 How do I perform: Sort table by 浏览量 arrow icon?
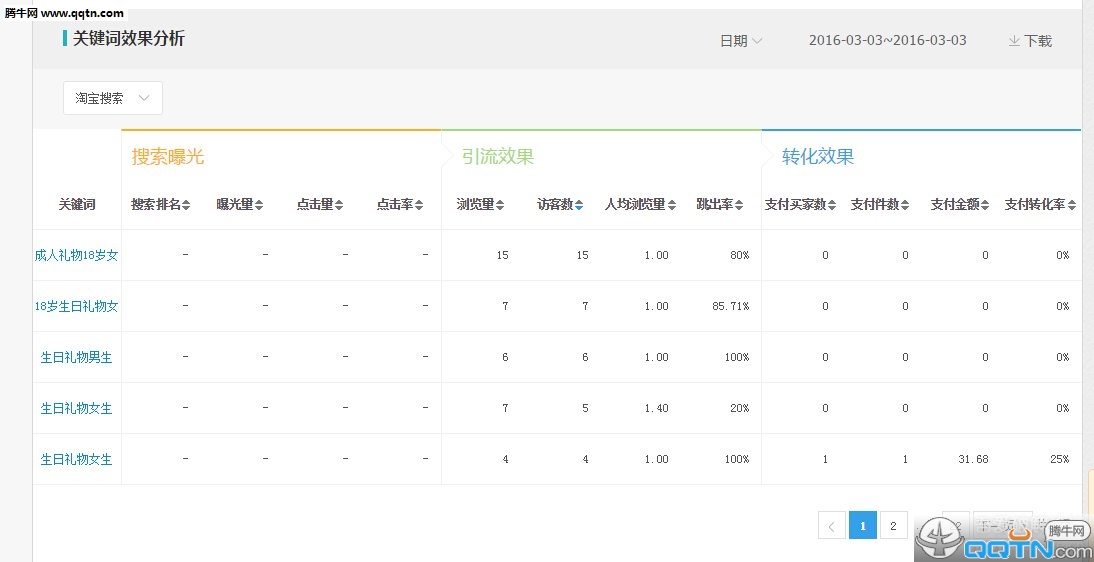500,205
